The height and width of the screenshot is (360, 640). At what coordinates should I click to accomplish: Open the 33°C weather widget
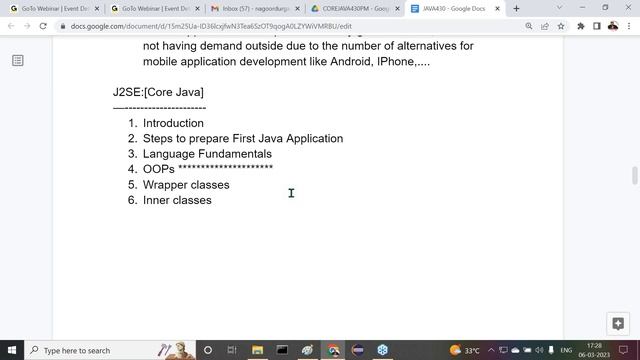pos(464,350)
